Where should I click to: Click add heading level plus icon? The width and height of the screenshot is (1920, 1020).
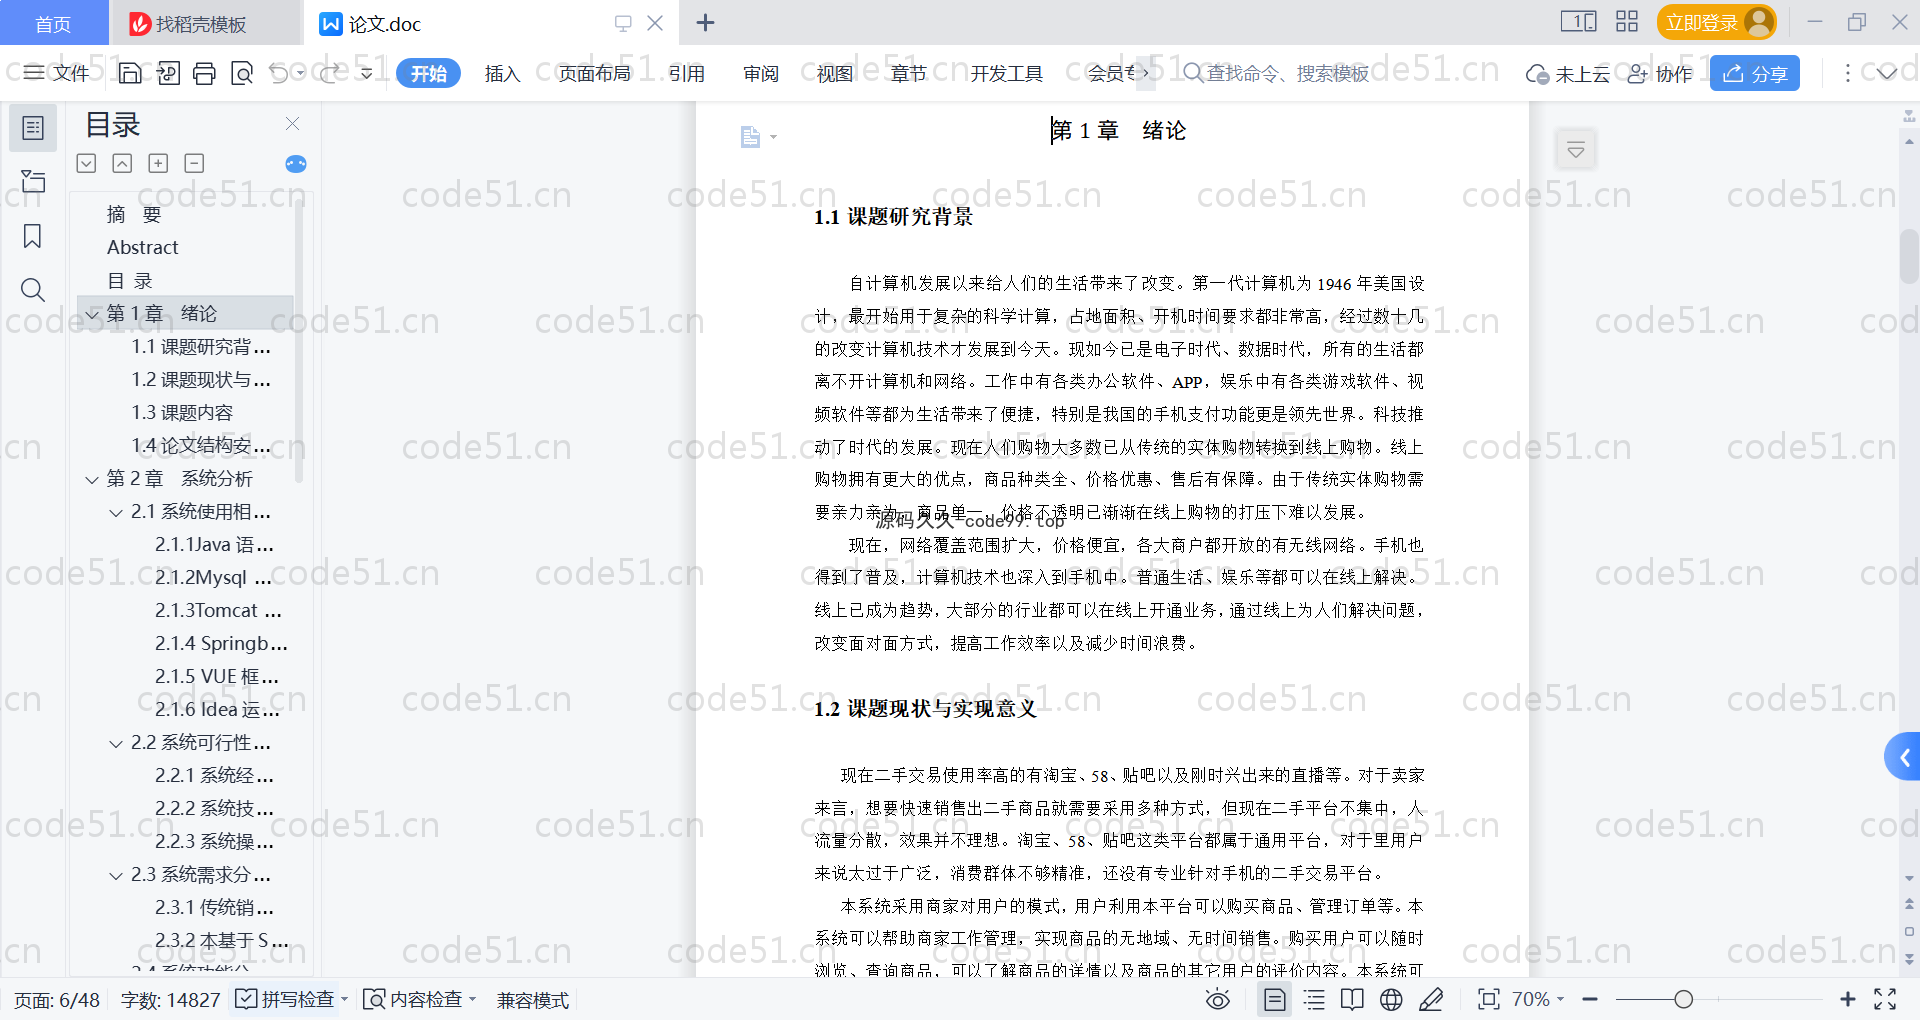[x=158, y=163]
